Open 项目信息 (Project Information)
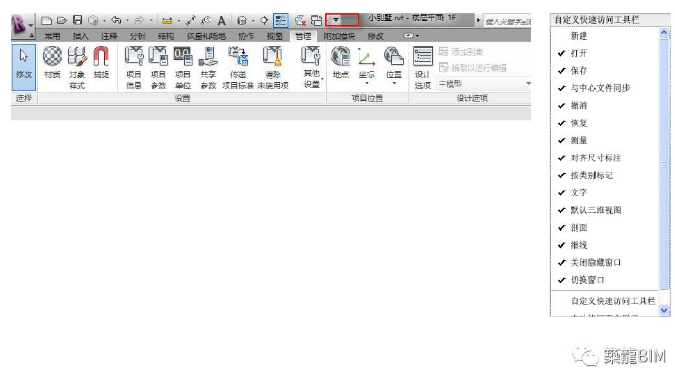The width and height of the screenshot is (675, 379). [134, 68]
